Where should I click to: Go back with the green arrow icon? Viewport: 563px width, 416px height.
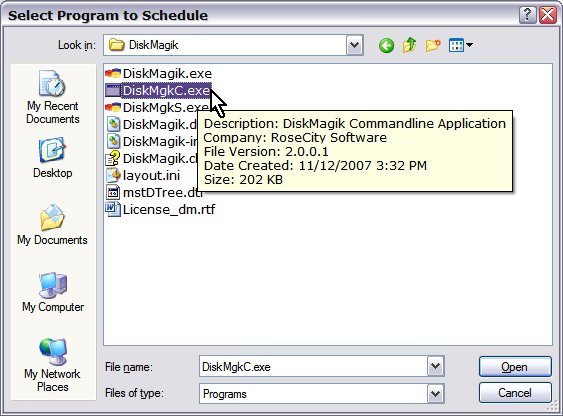click(386, 46)
